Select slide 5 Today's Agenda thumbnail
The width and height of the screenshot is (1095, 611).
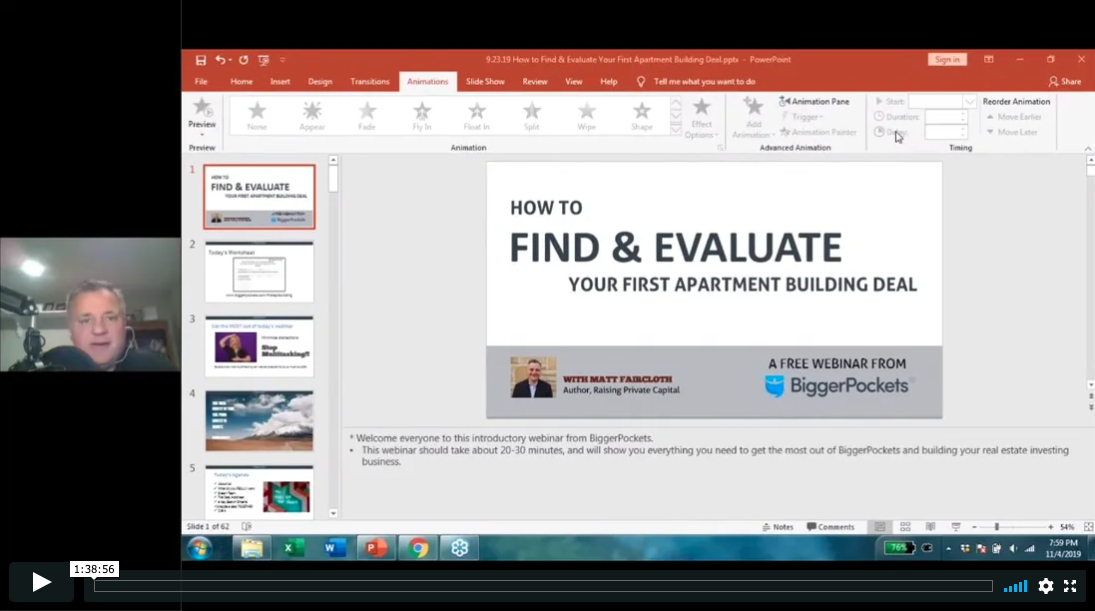259,492
